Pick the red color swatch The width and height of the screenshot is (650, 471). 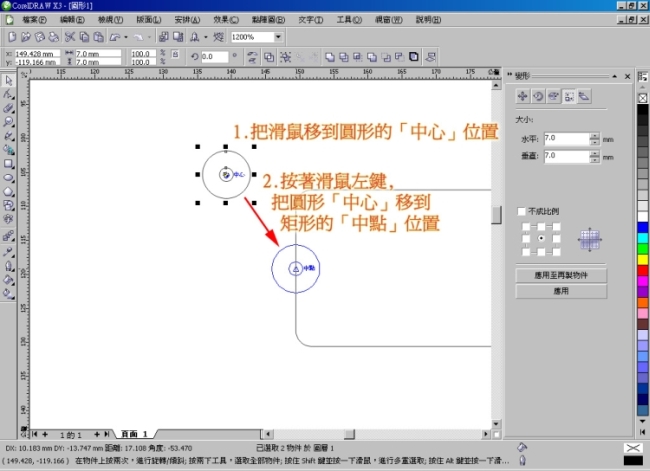[643, 270]
